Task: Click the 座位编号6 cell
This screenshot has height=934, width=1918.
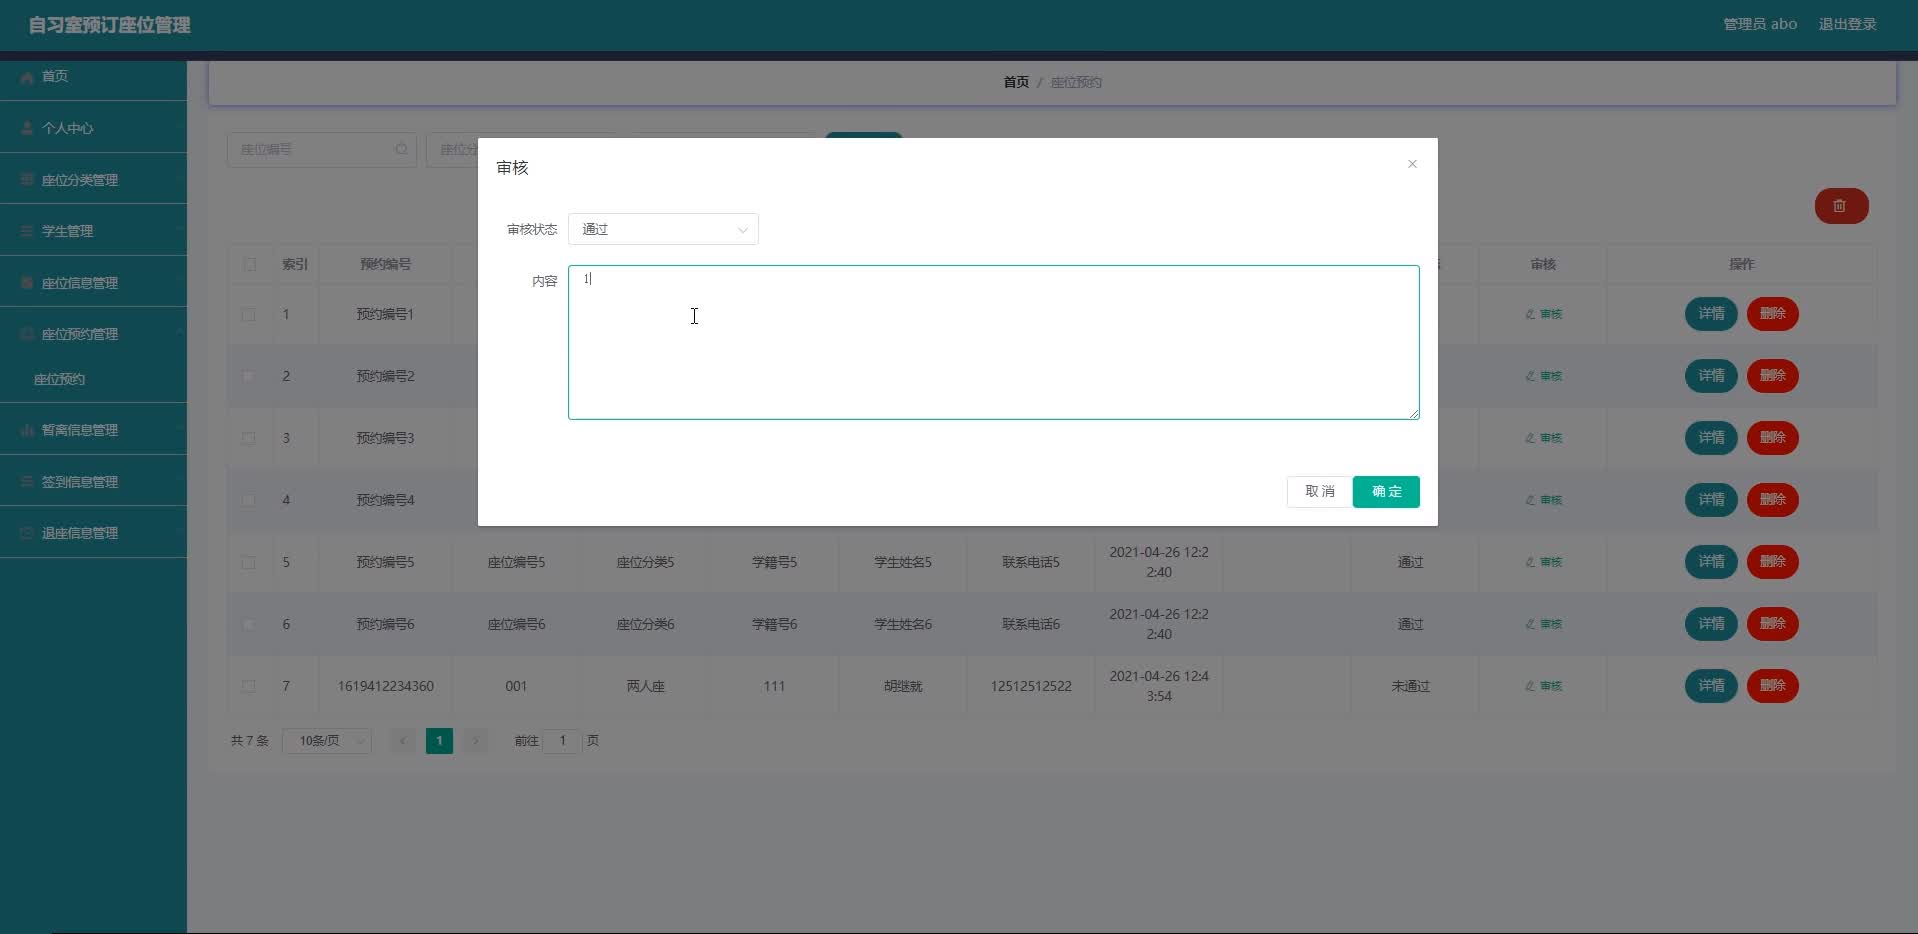Action: tap(516, 624)
